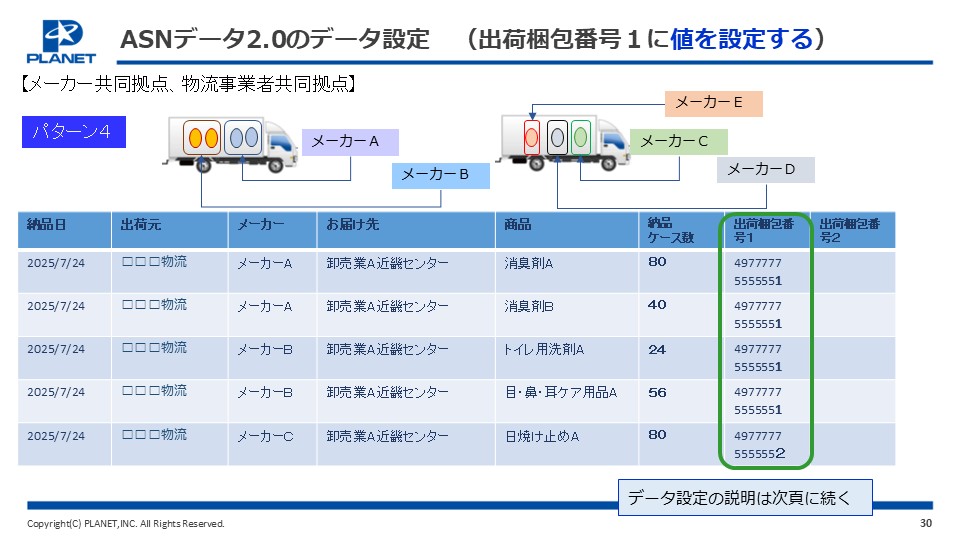Click the 消臭剤A product cell
The width and height of the screenshot is (960, 540).
pyautogui.click(x=566, y=271)
